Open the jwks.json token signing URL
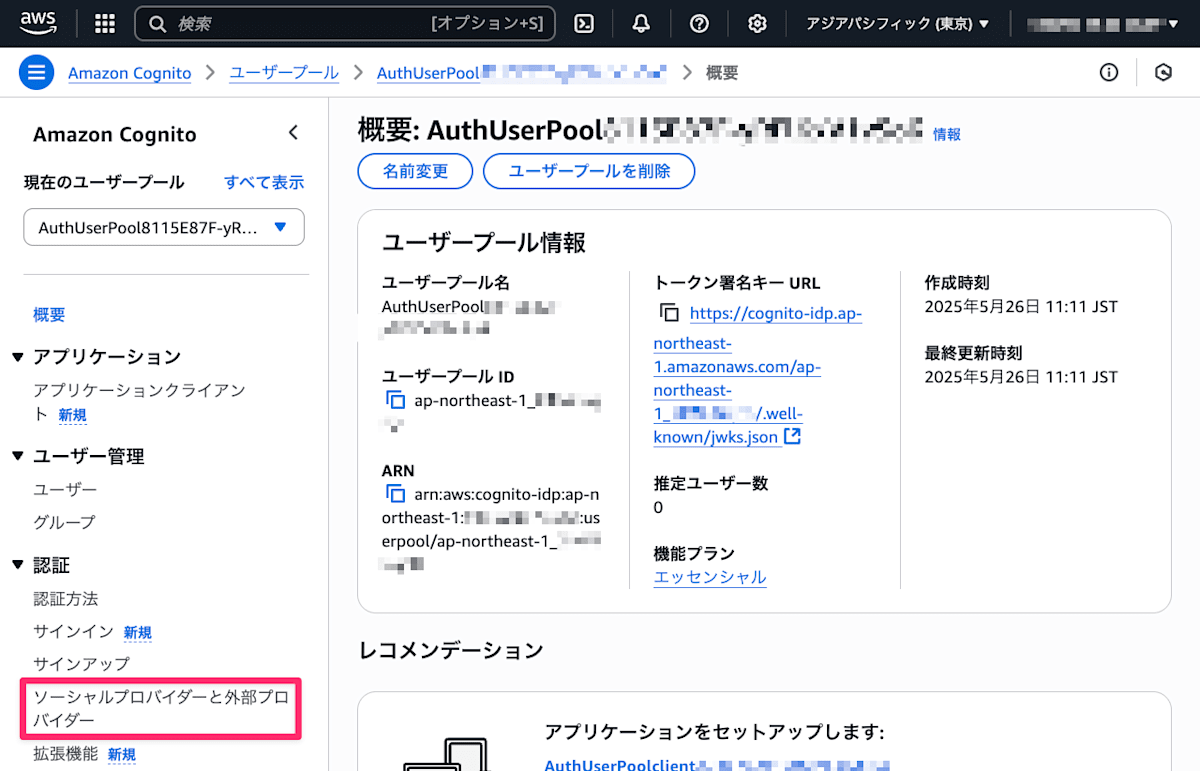Screen dimensions: 1200x771 click(x=757, y=375)
